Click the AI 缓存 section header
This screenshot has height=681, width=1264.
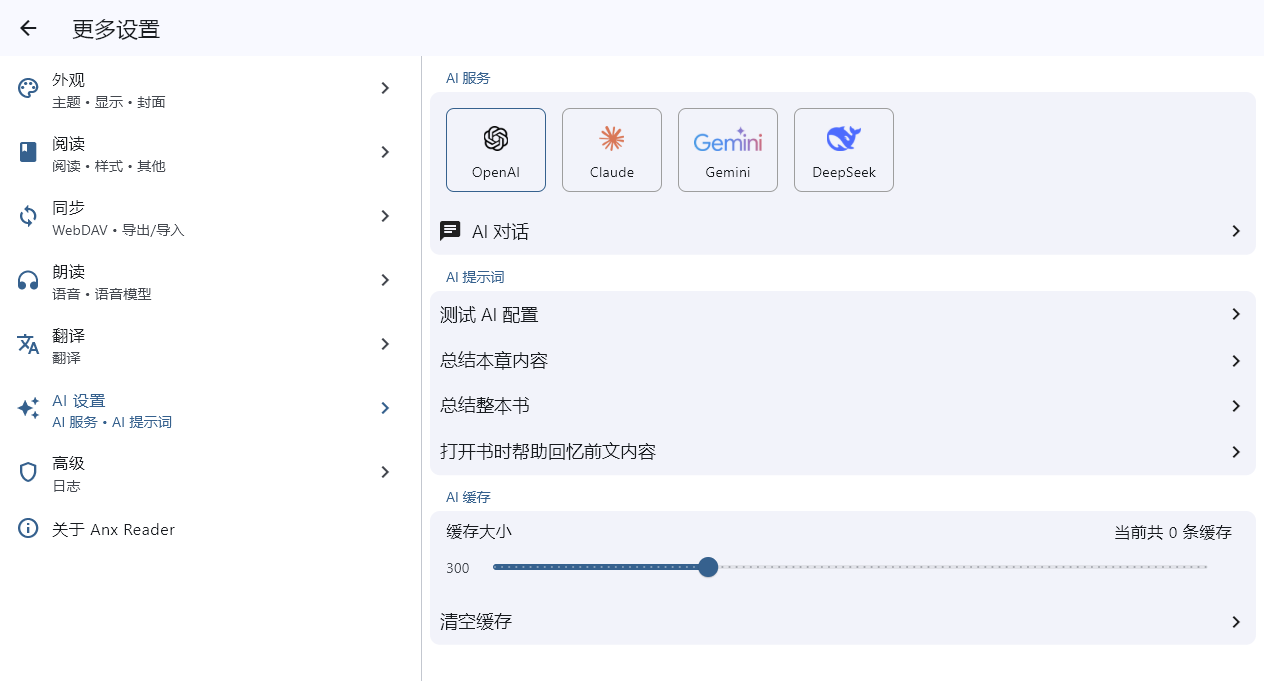tap(468, 497)
